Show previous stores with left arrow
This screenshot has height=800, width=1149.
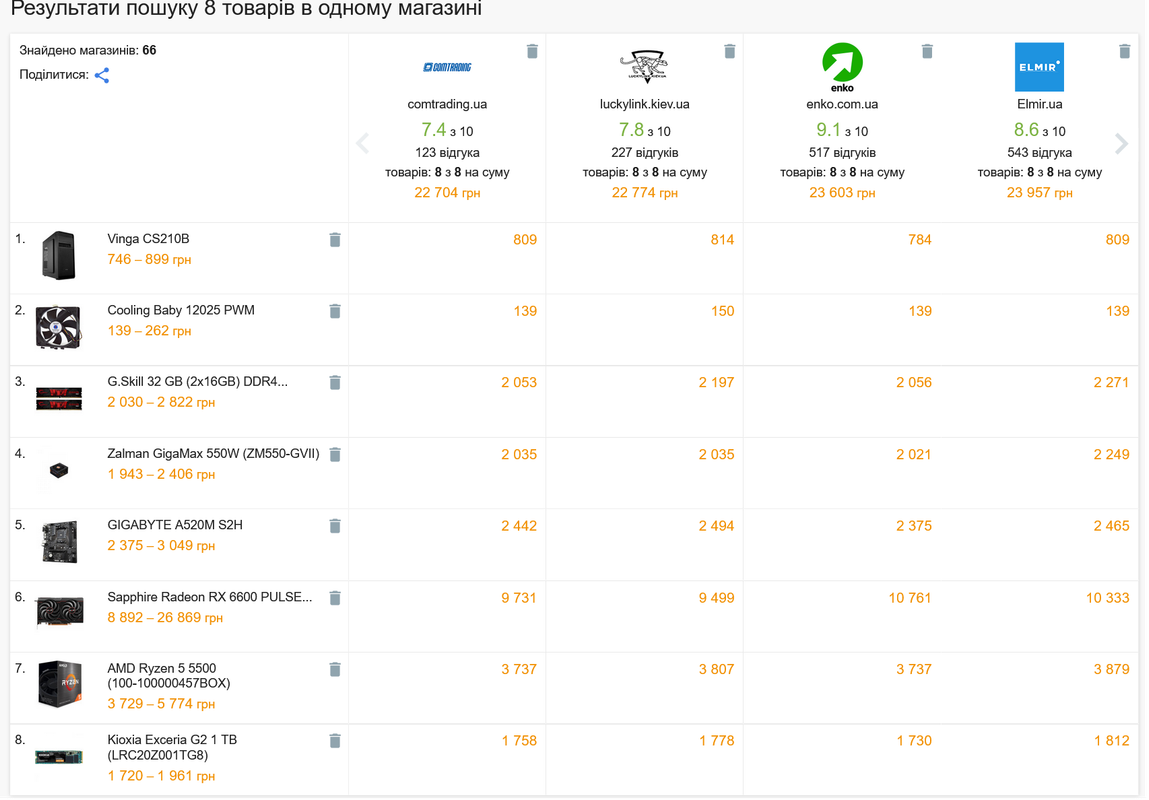pyautogui.click(x=363, y=144)
